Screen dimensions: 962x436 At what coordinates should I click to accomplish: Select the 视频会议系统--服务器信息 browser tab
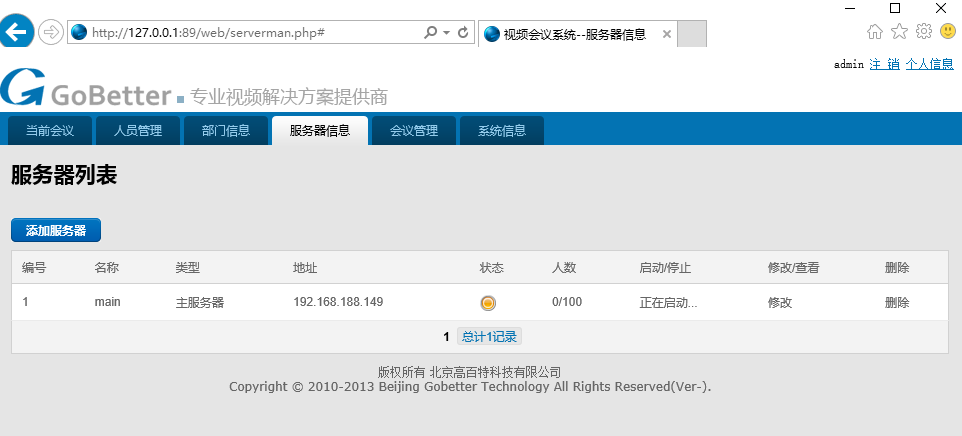(577, 34)
